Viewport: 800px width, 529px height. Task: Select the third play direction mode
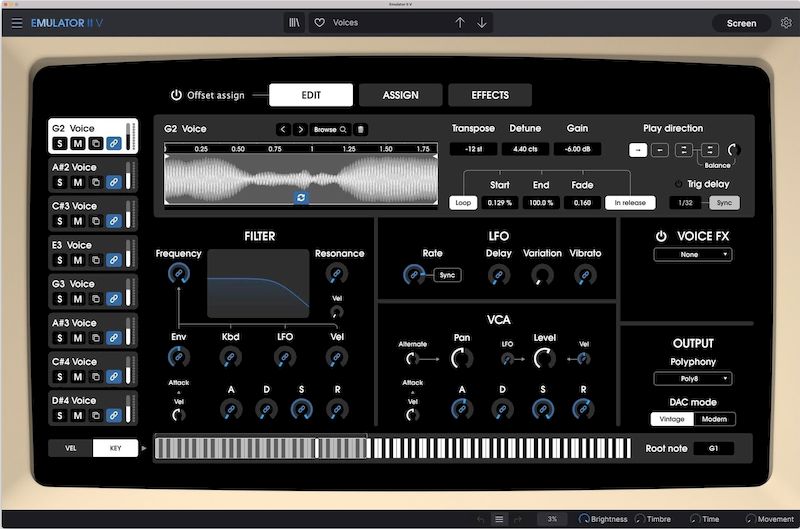[x=684, y=150]
